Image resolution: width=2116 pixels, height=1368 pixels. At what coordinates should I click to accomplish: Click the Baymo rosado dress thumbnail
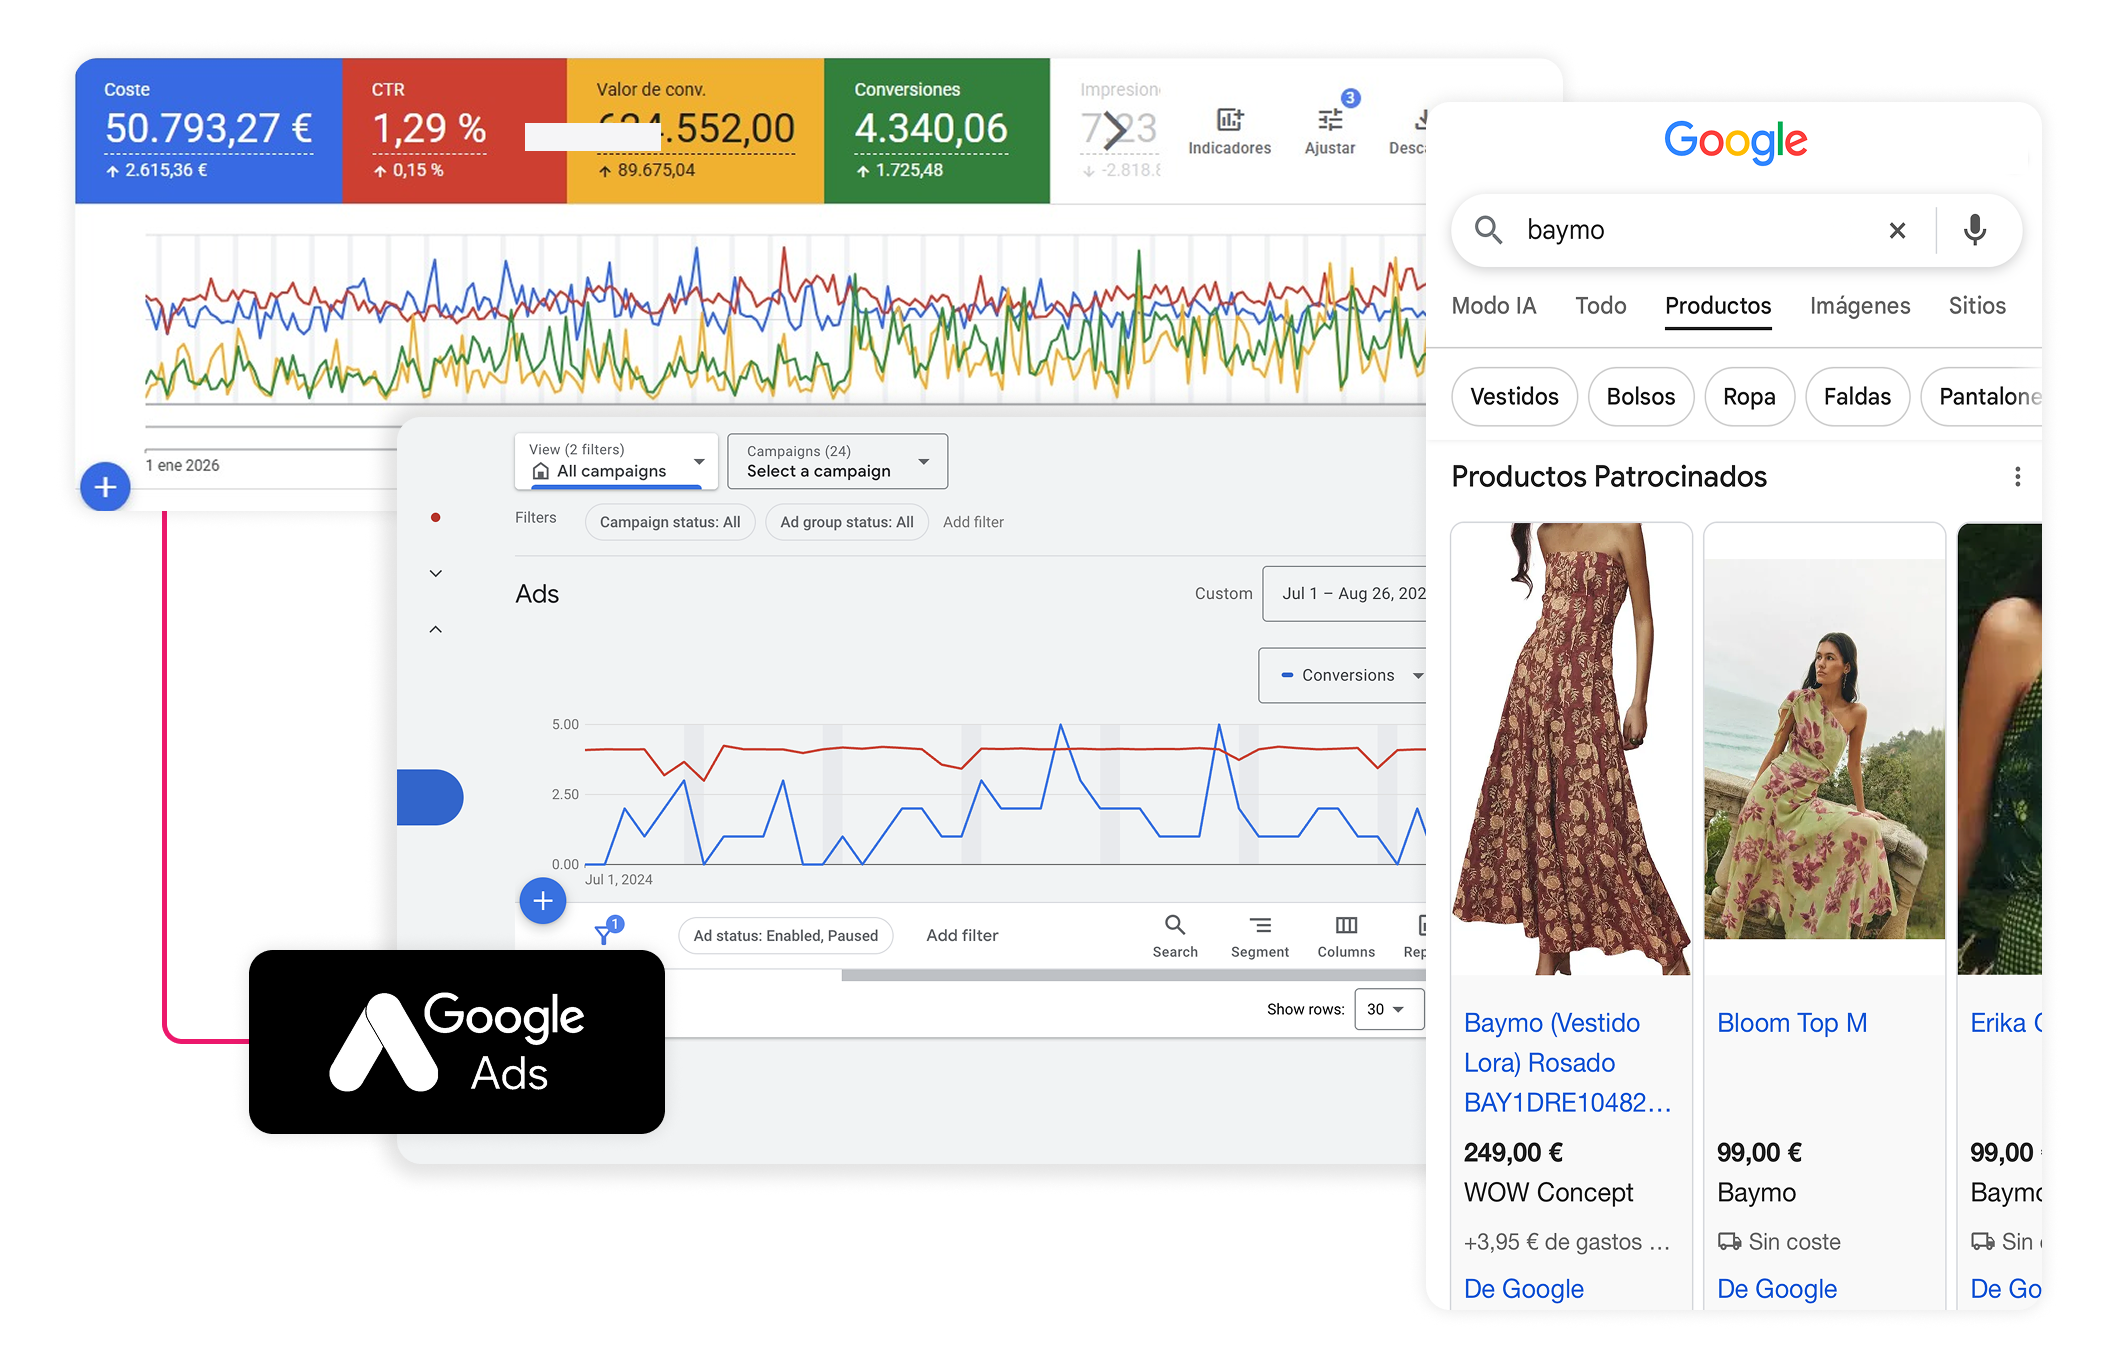[x=1571, y=748]
